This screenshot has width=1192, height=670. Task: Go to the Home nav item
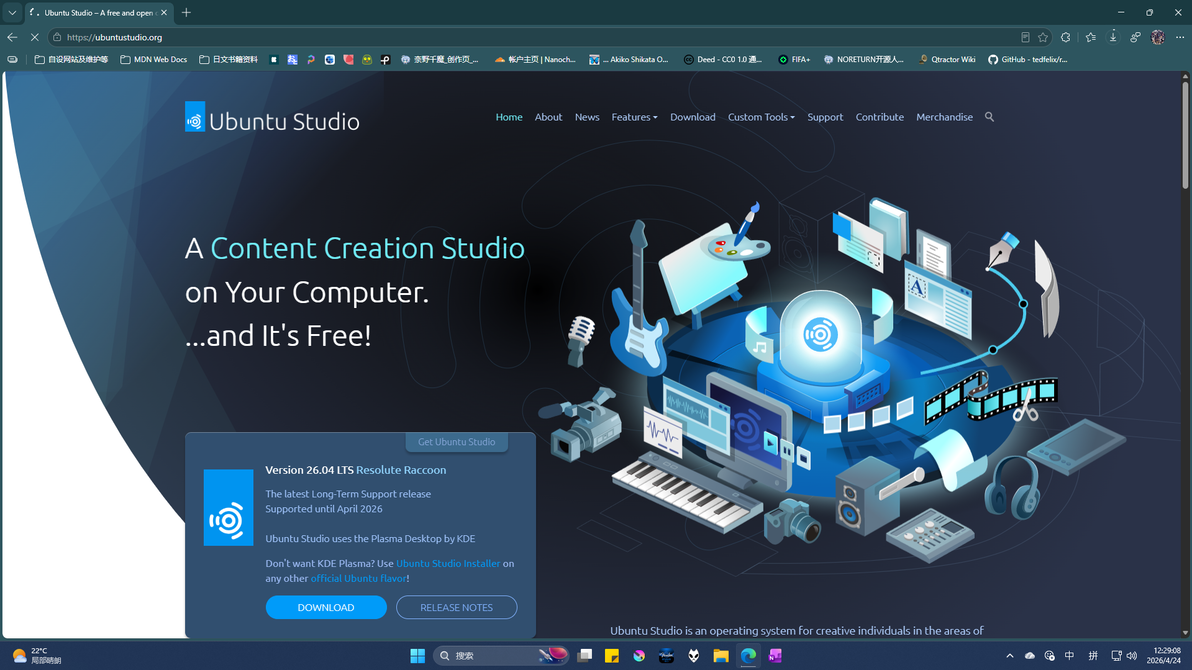pyautogui.click(x=509, y=117)
